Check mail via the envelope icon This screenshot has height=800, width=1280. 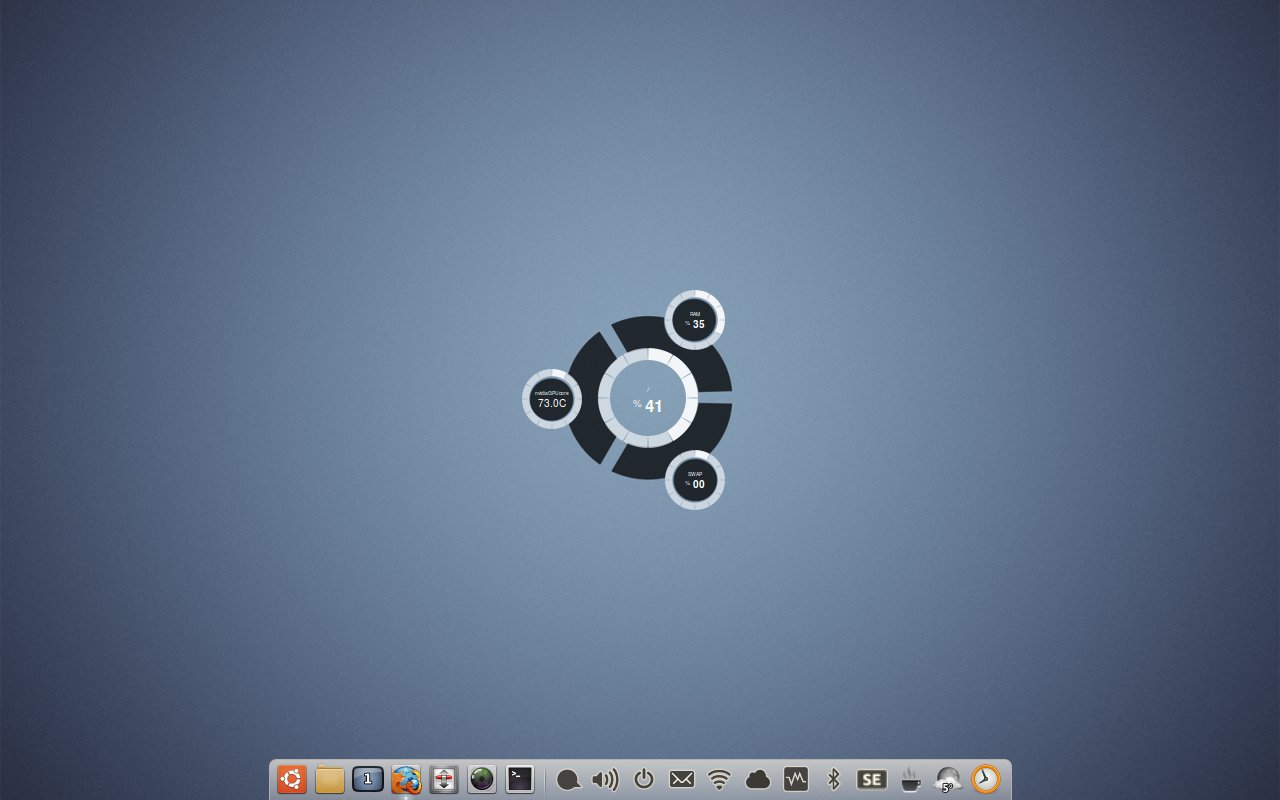click(x=682, y=779)
